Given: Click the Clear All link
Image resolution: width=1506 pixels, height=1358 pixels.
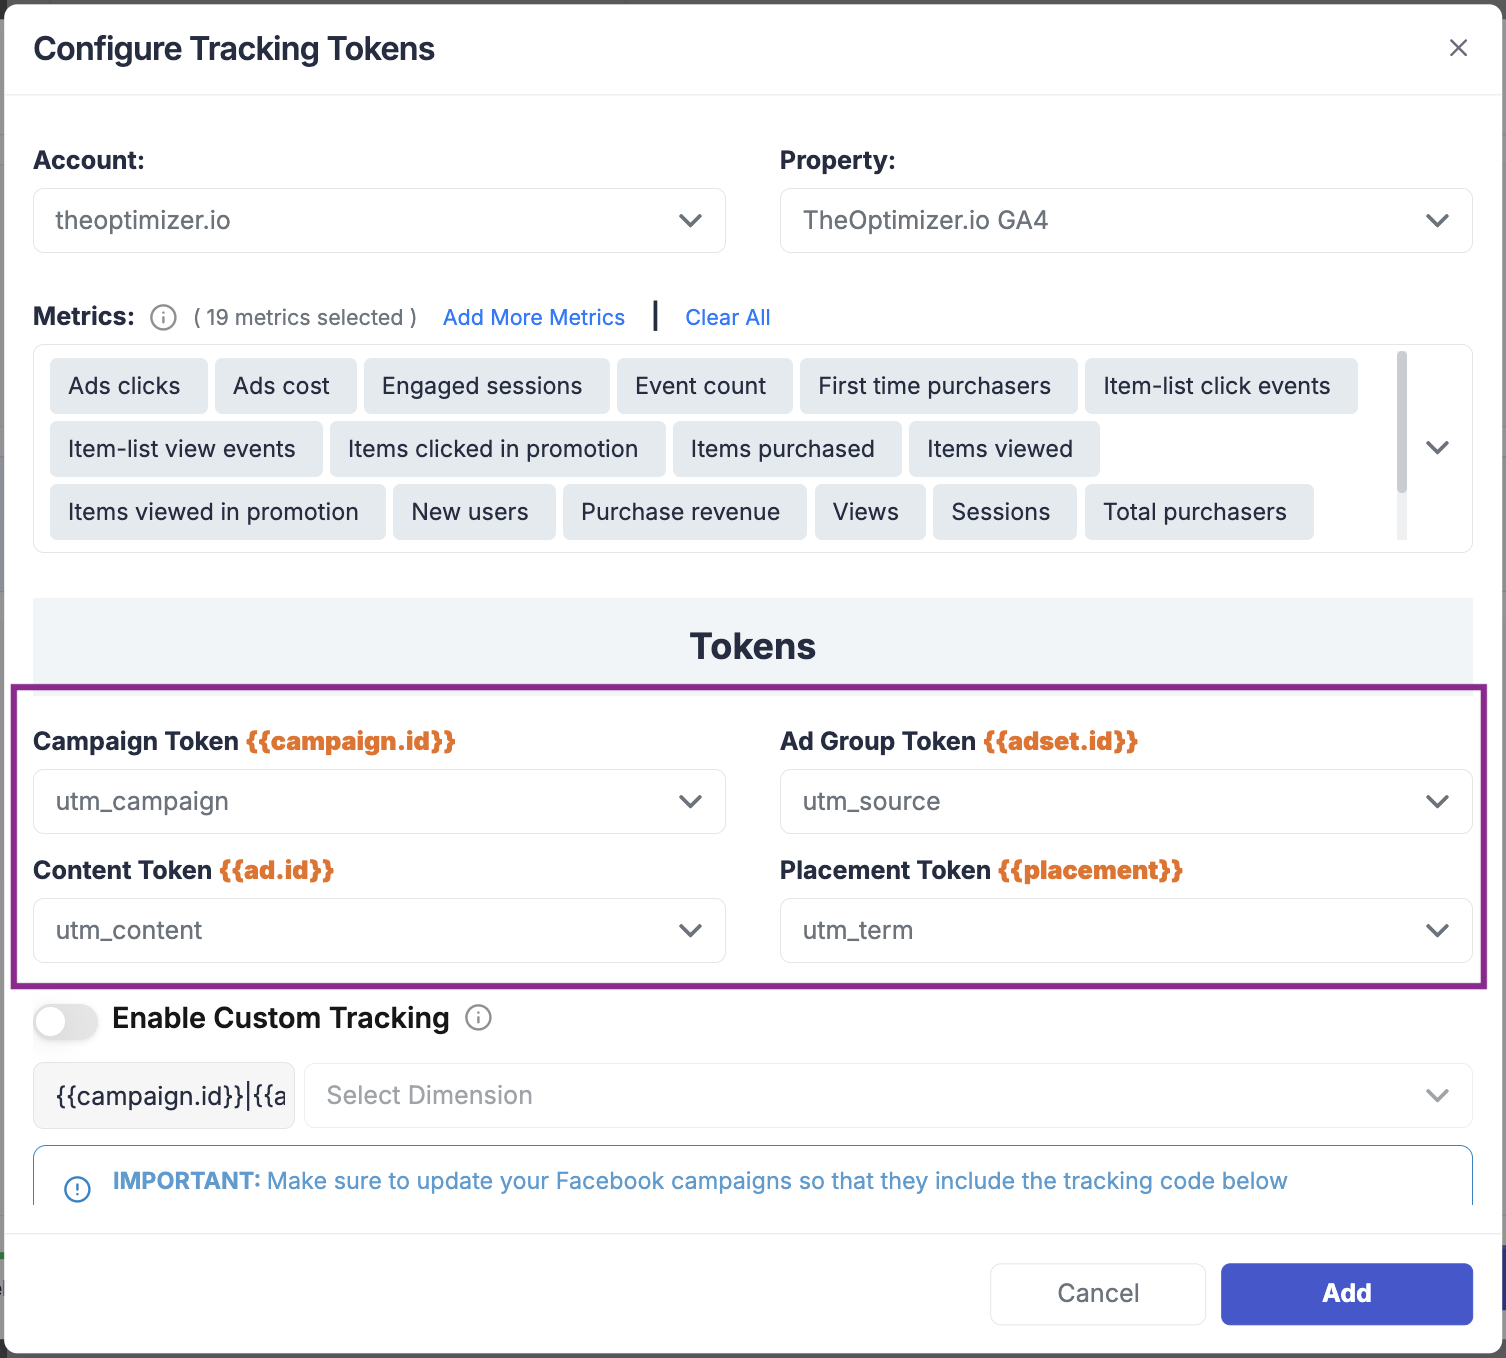Looking at the screenshot, I should tap(727, 318).
